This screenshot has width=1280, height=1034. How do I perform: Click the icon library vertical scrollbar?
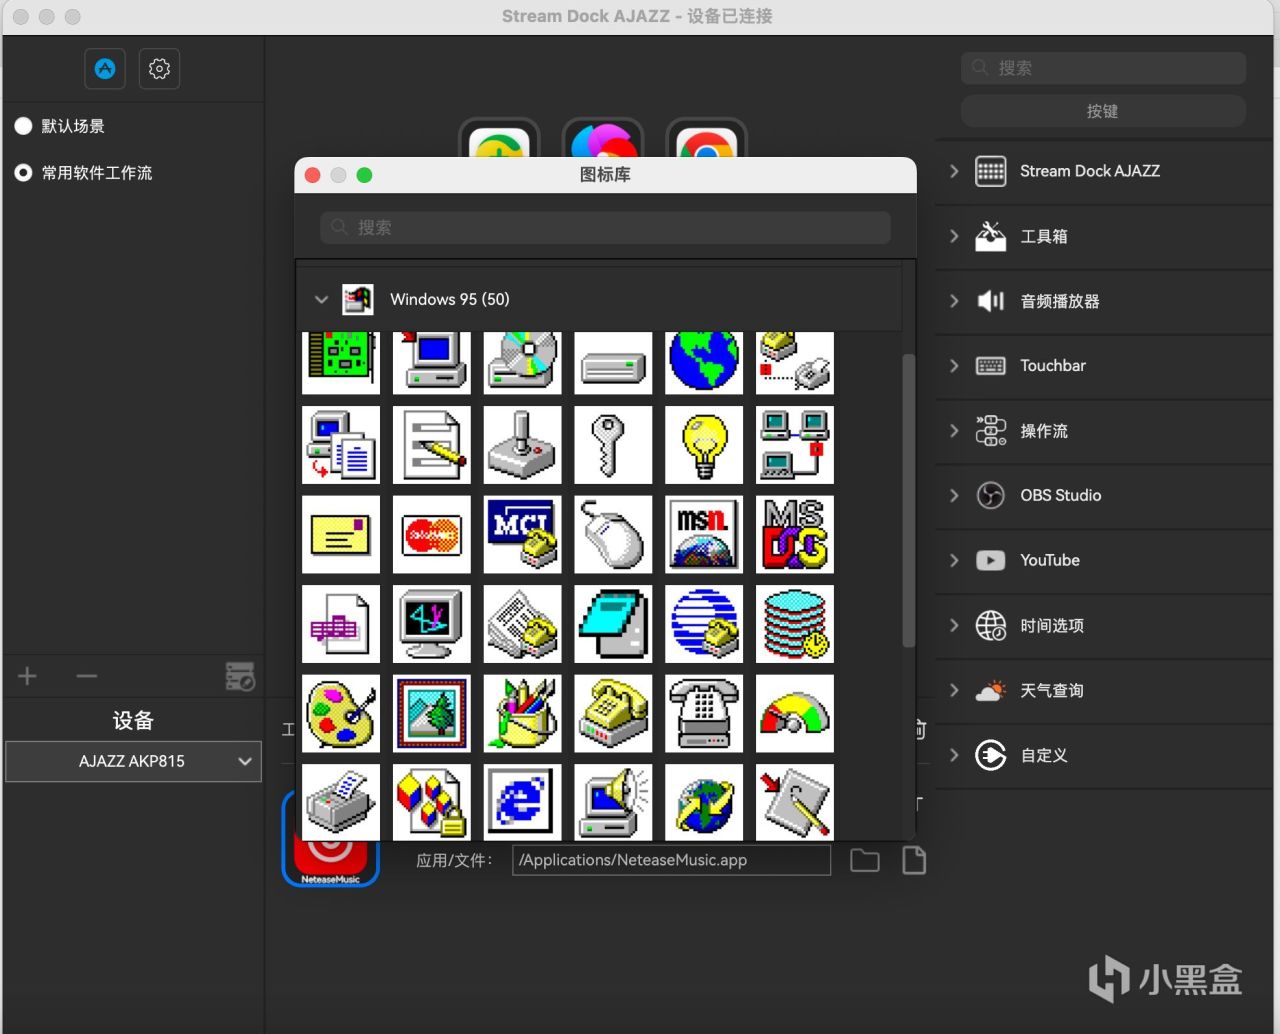[x=909, y=500]
